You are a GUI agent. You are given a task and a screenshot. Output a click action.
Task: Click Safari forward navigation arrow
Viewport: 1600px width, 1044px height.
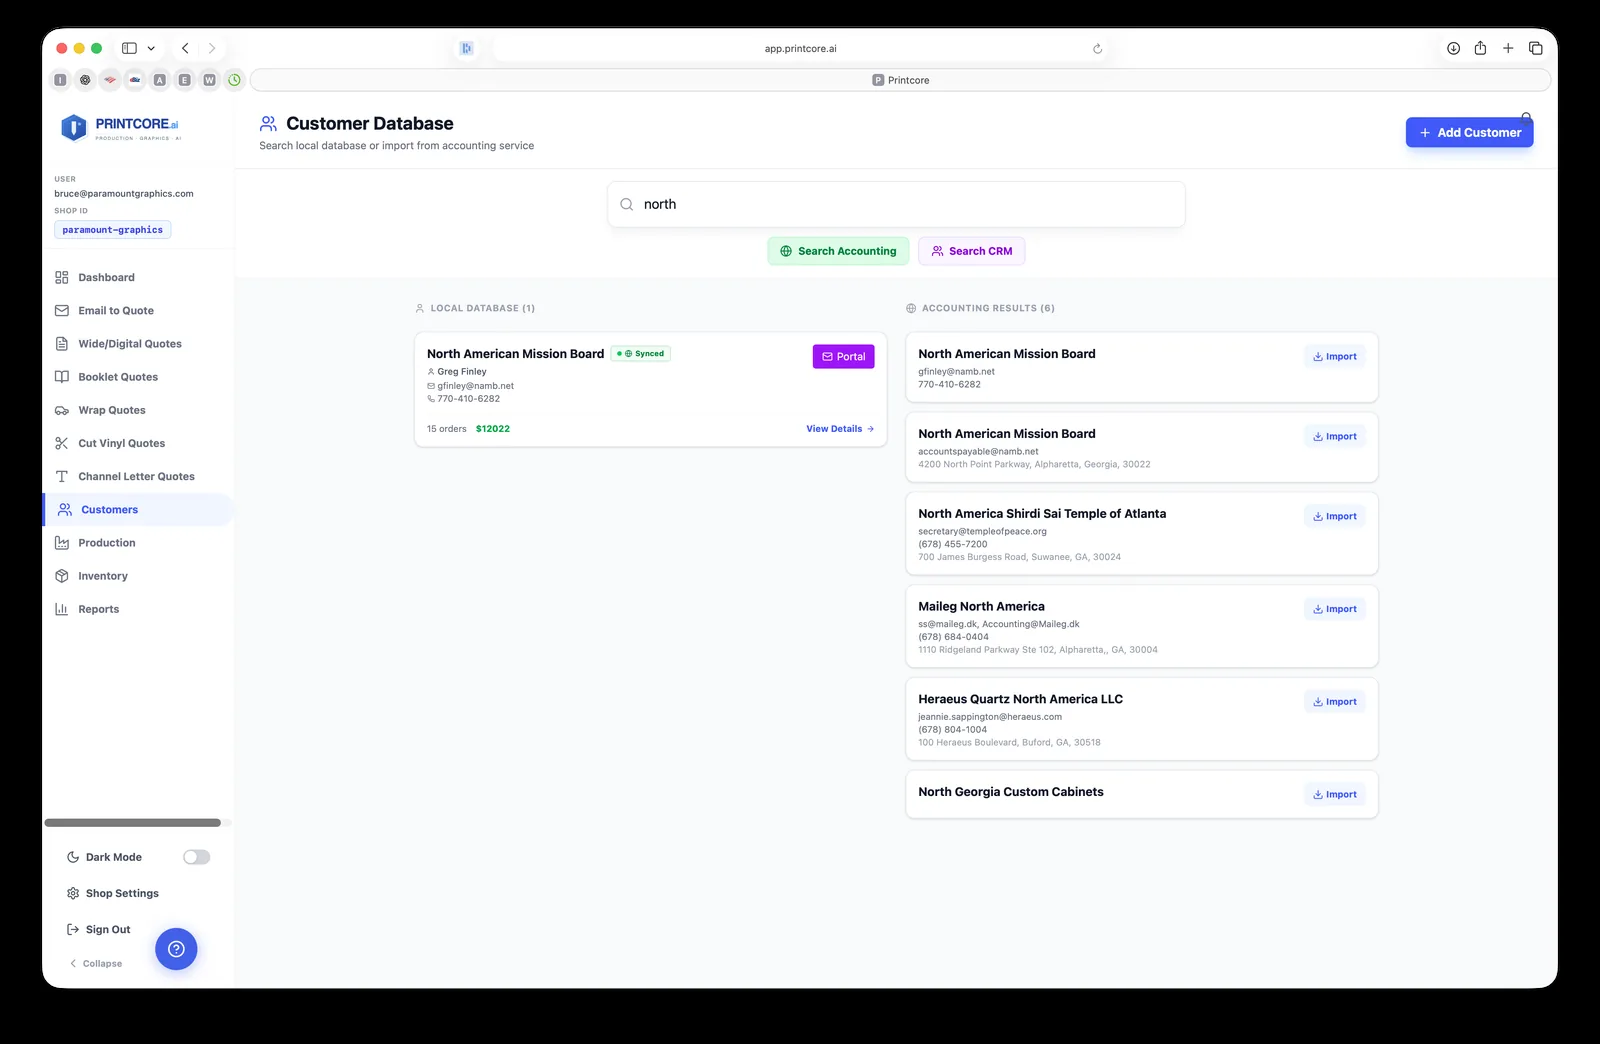point(212,48)
